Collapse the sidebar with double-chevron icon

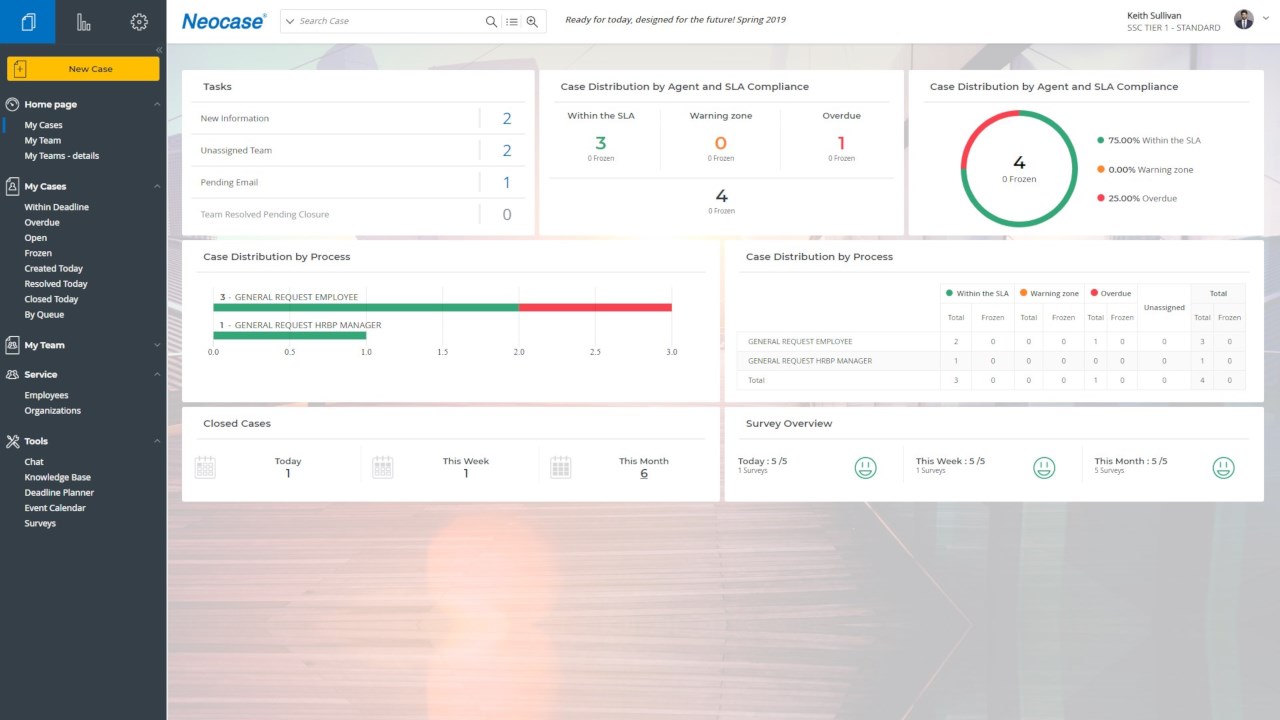pos(158,50)
